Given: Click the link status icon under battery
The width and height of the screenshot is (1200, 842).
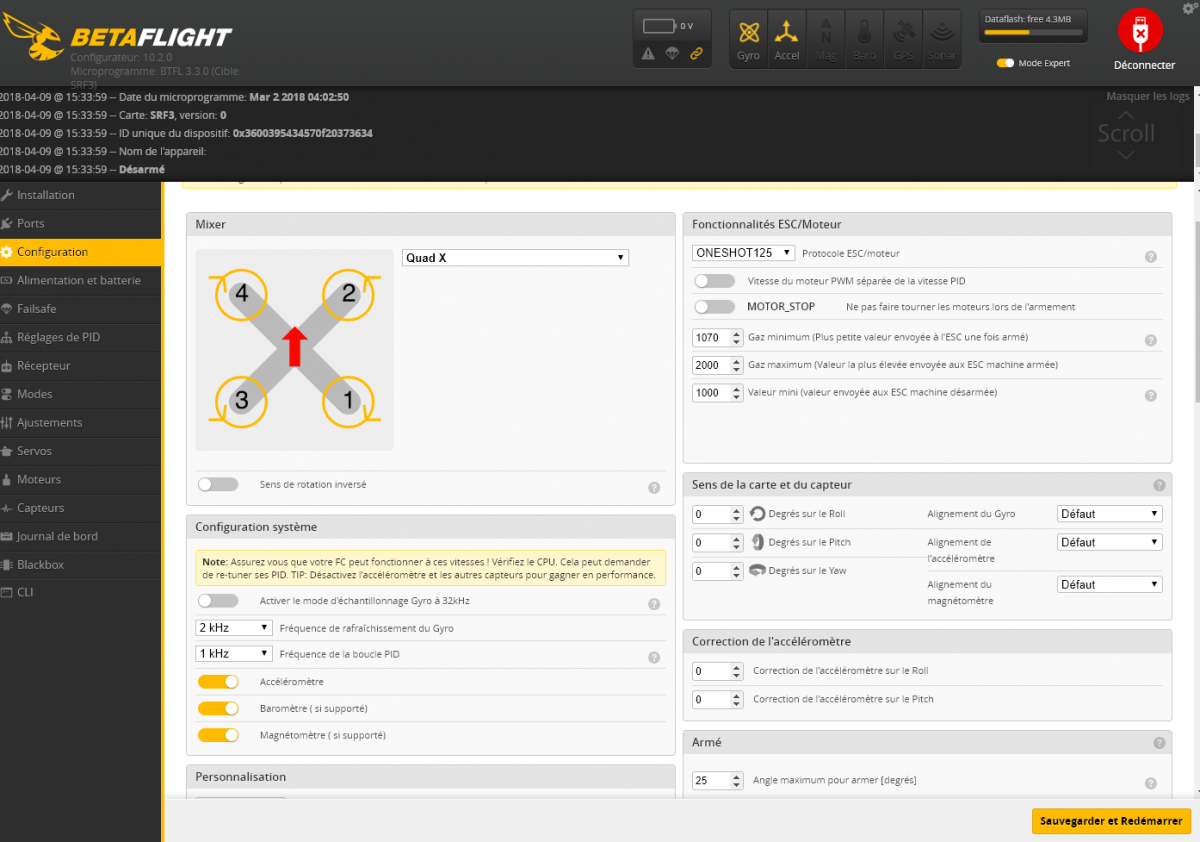Looking at the screenshot, I should (x=696, y=54).
